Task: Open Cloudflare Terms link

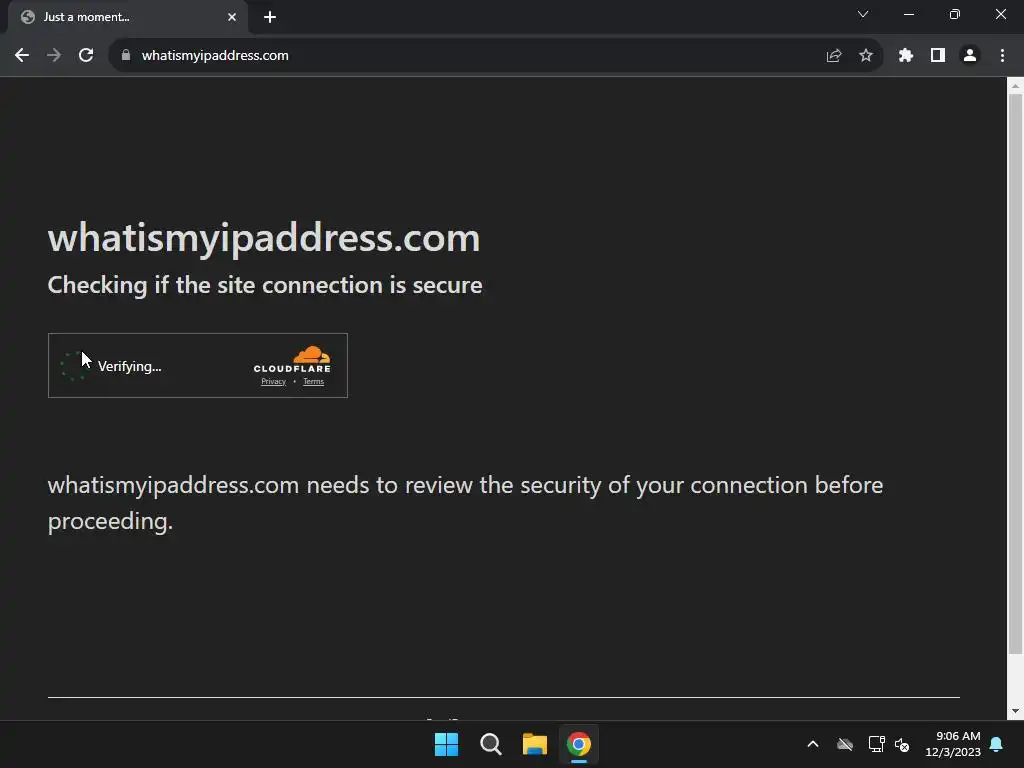Action: (313, 381)
